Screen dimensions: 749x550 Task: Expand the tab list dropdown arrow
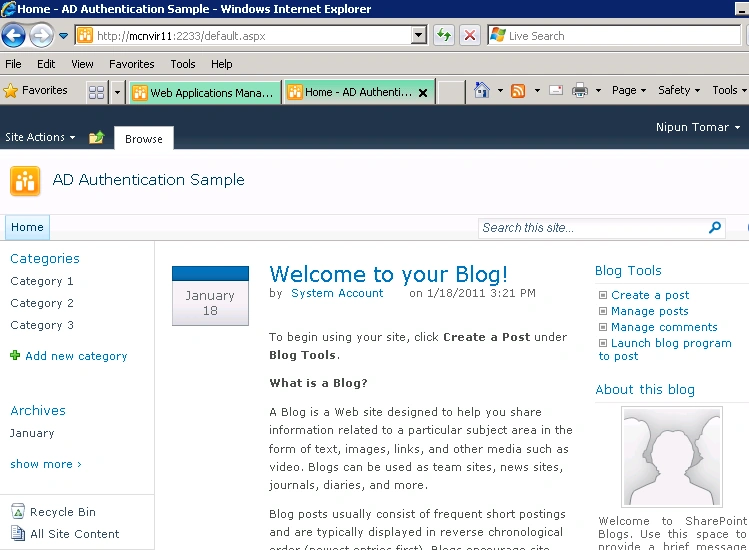117,92
